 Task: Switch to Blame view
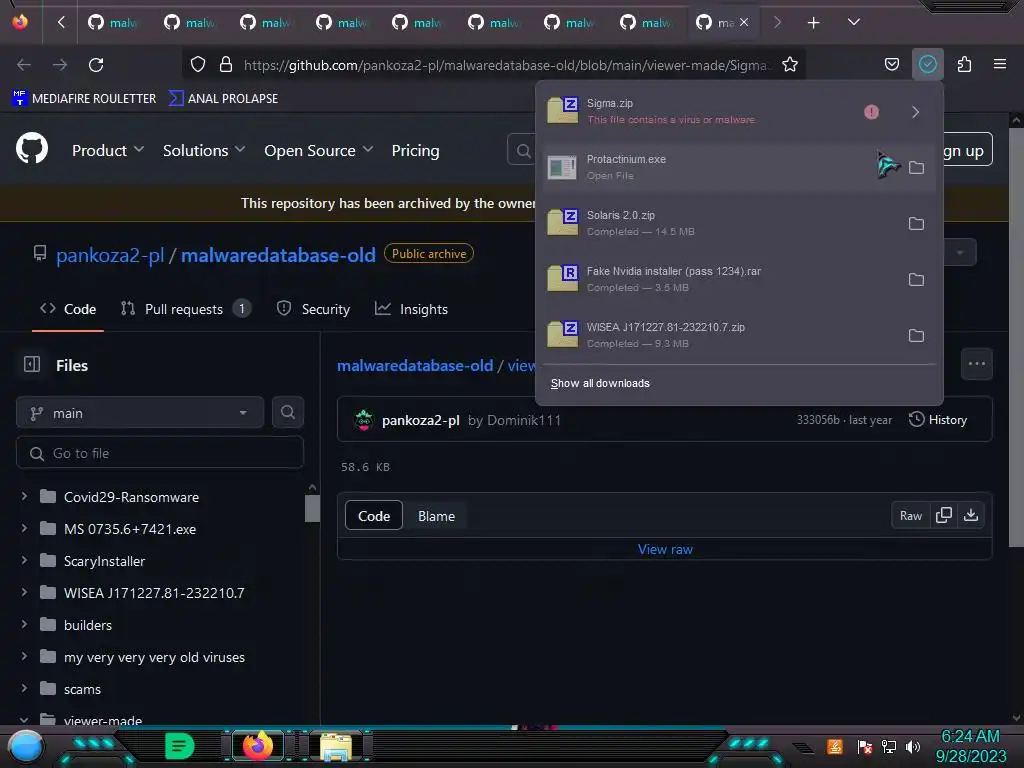point(436,516)
